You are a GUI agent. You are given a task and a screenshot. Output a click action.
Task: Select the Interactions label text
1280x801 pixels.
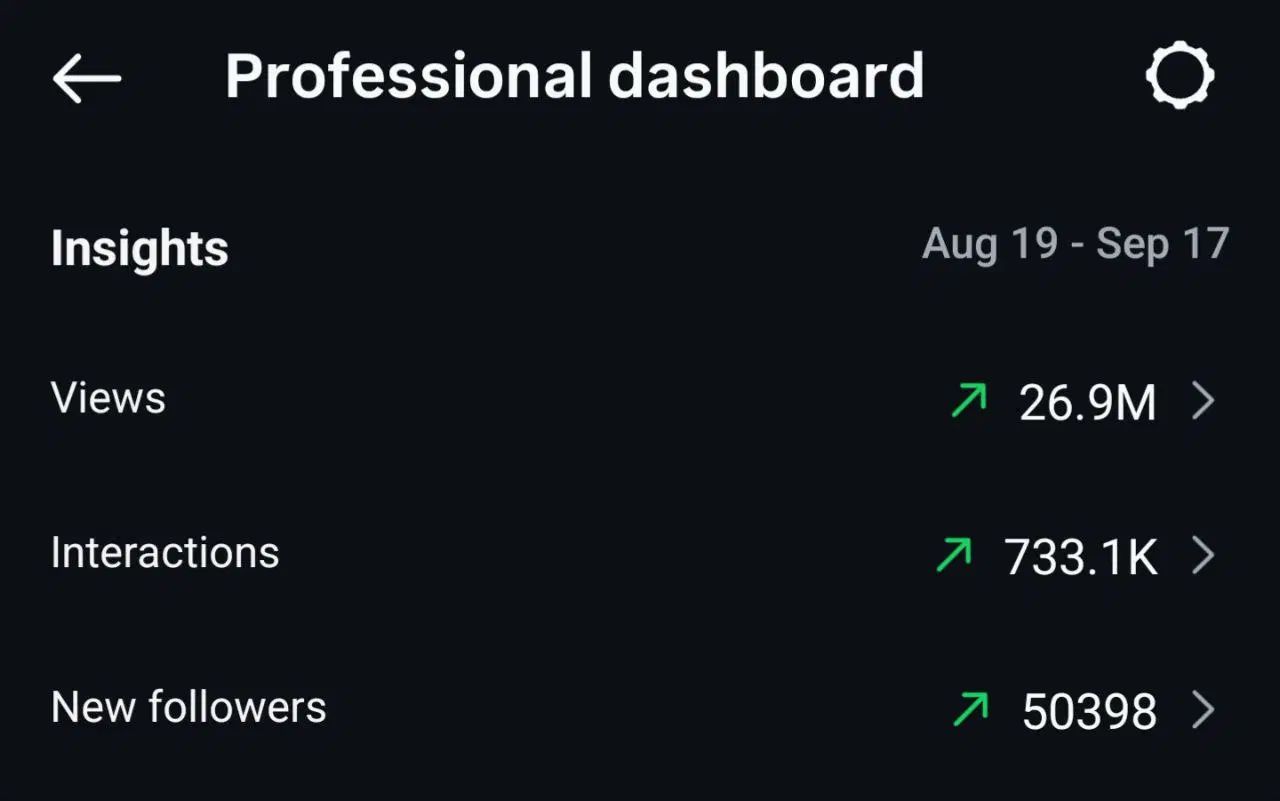[x=165, y=553]
